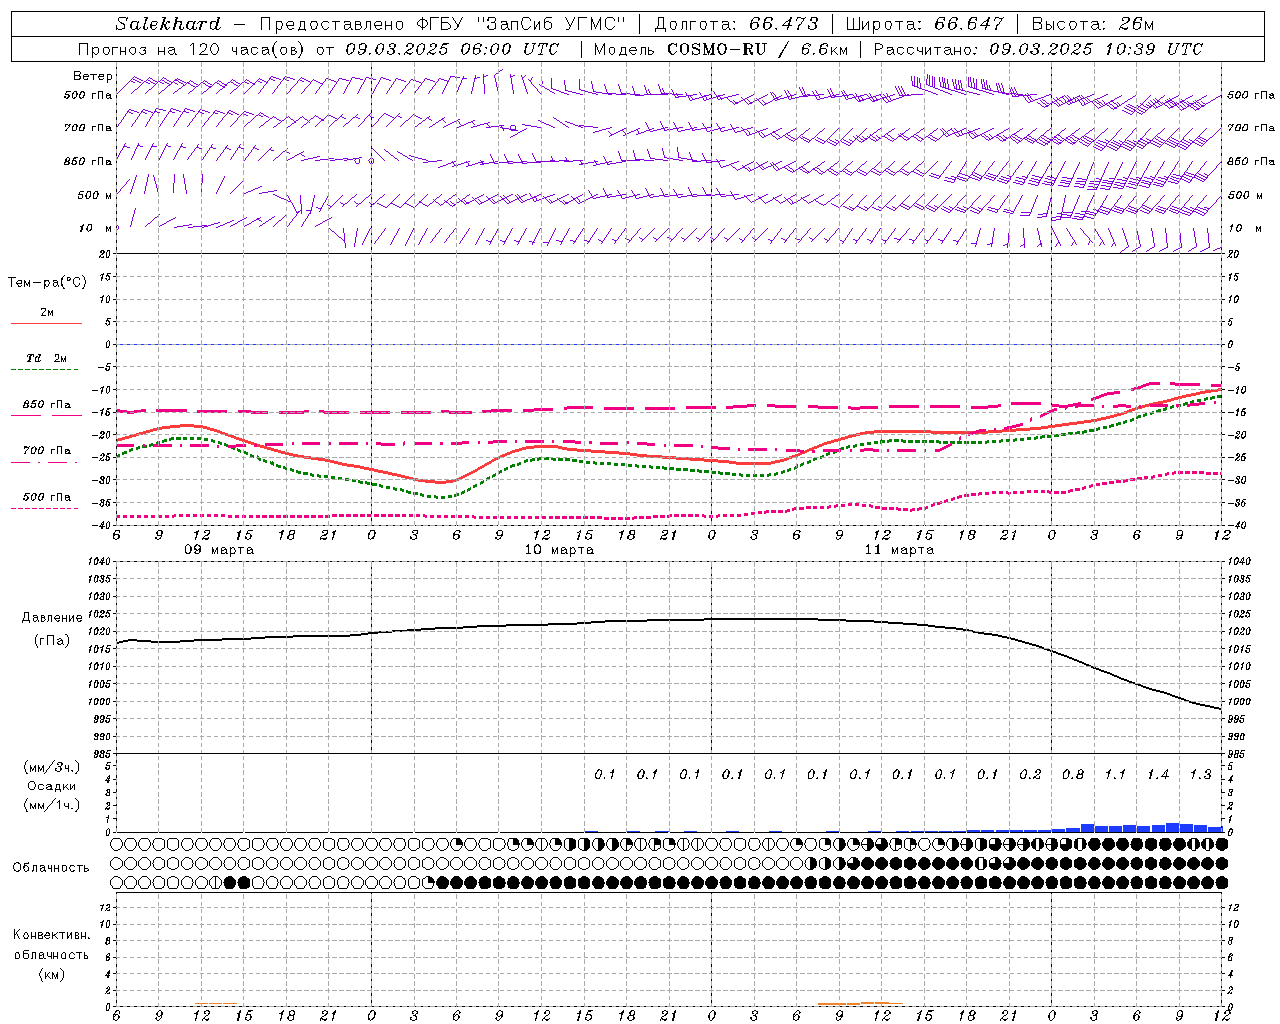
Task: Click the latitude value "Широта: 66.647"
Action: (925, 24)
